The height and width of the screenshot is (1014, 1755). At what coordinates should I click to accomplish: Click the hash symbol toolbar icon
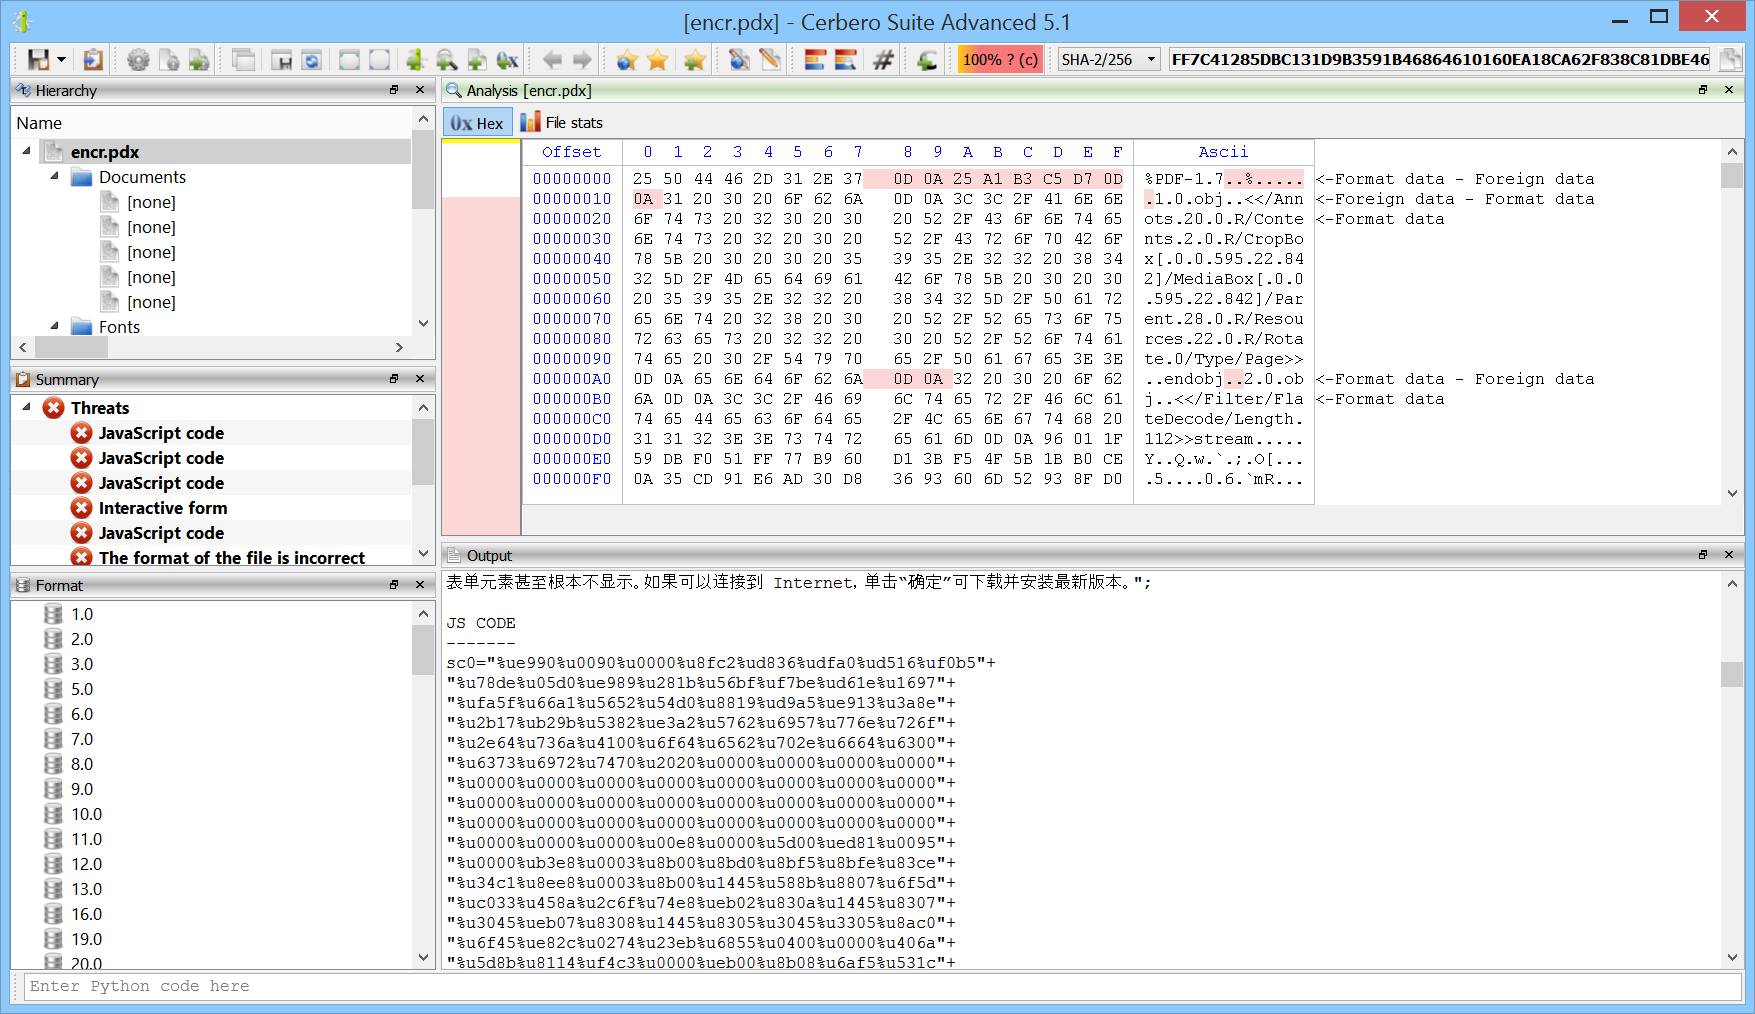coord(883,60)
